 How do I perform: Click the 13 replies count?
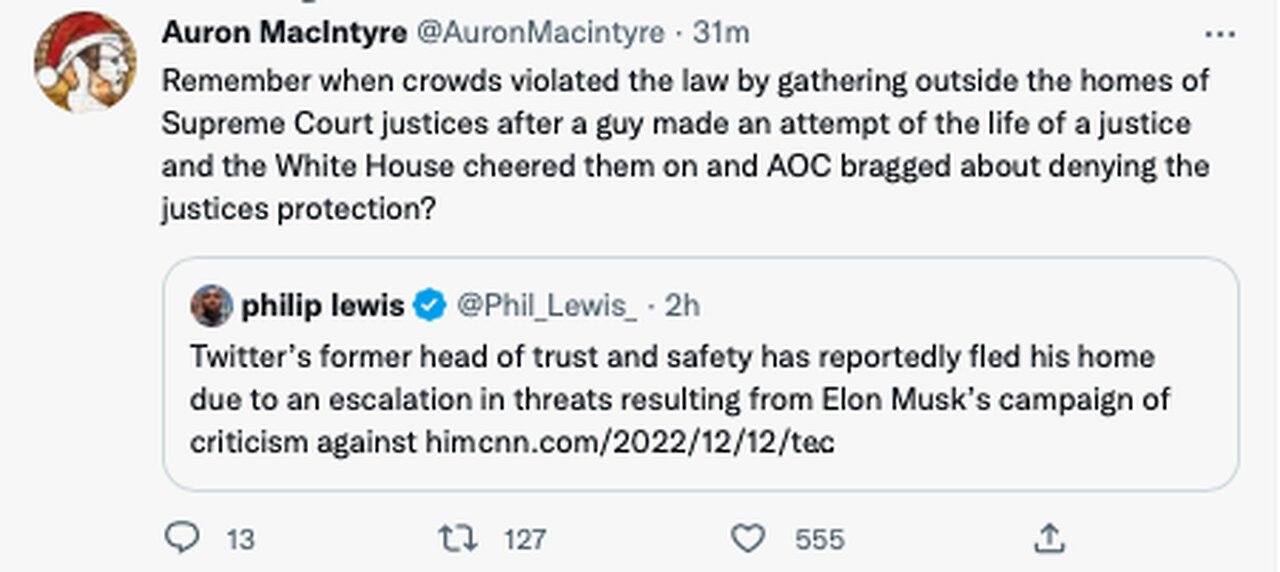tap(240, 541)
